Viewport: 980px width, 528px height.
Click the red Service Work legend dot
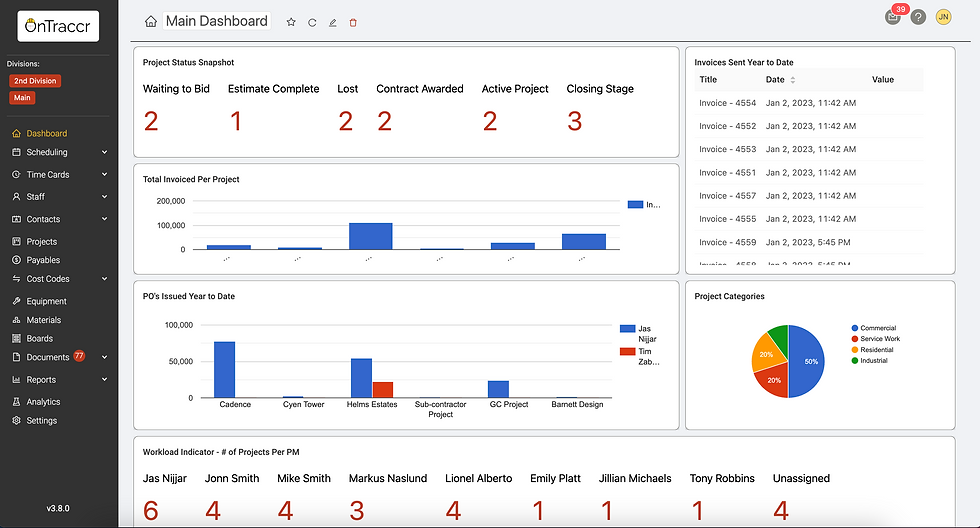pos(854,339)
